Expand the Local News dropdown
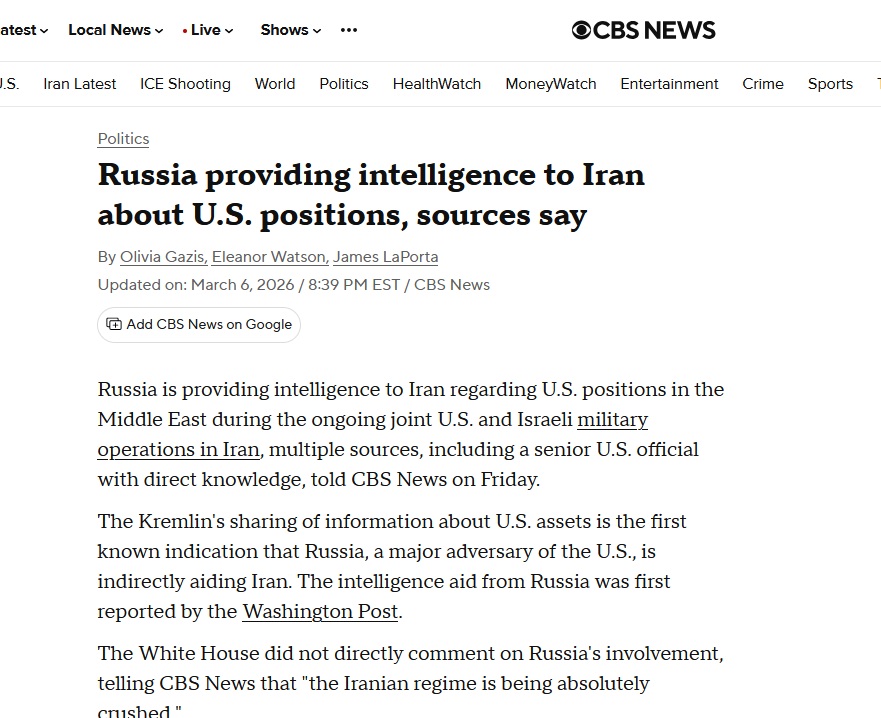This screenshot has width=881, height=718. 108,30
